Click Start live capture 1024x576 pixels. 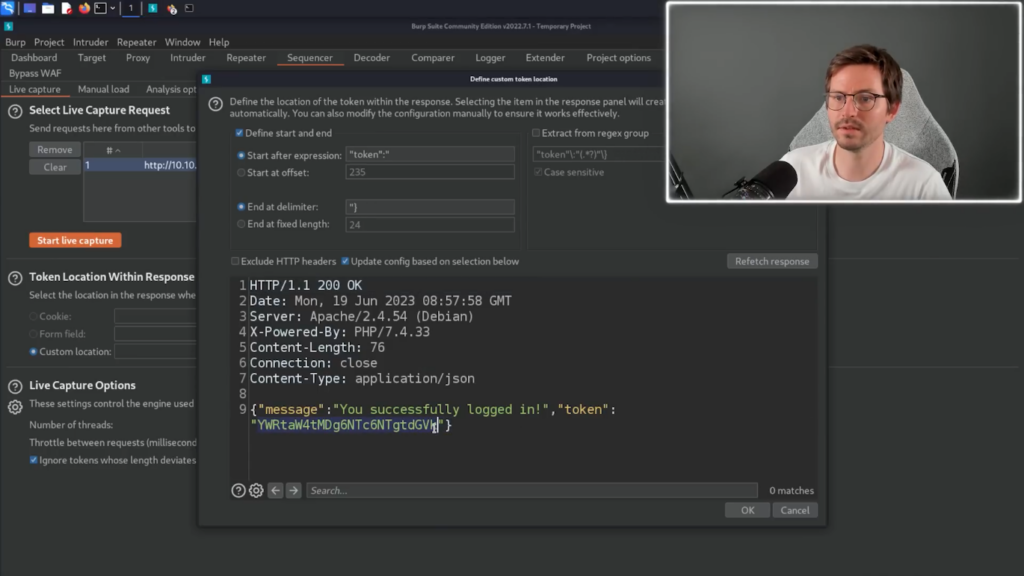coord(75,240)
